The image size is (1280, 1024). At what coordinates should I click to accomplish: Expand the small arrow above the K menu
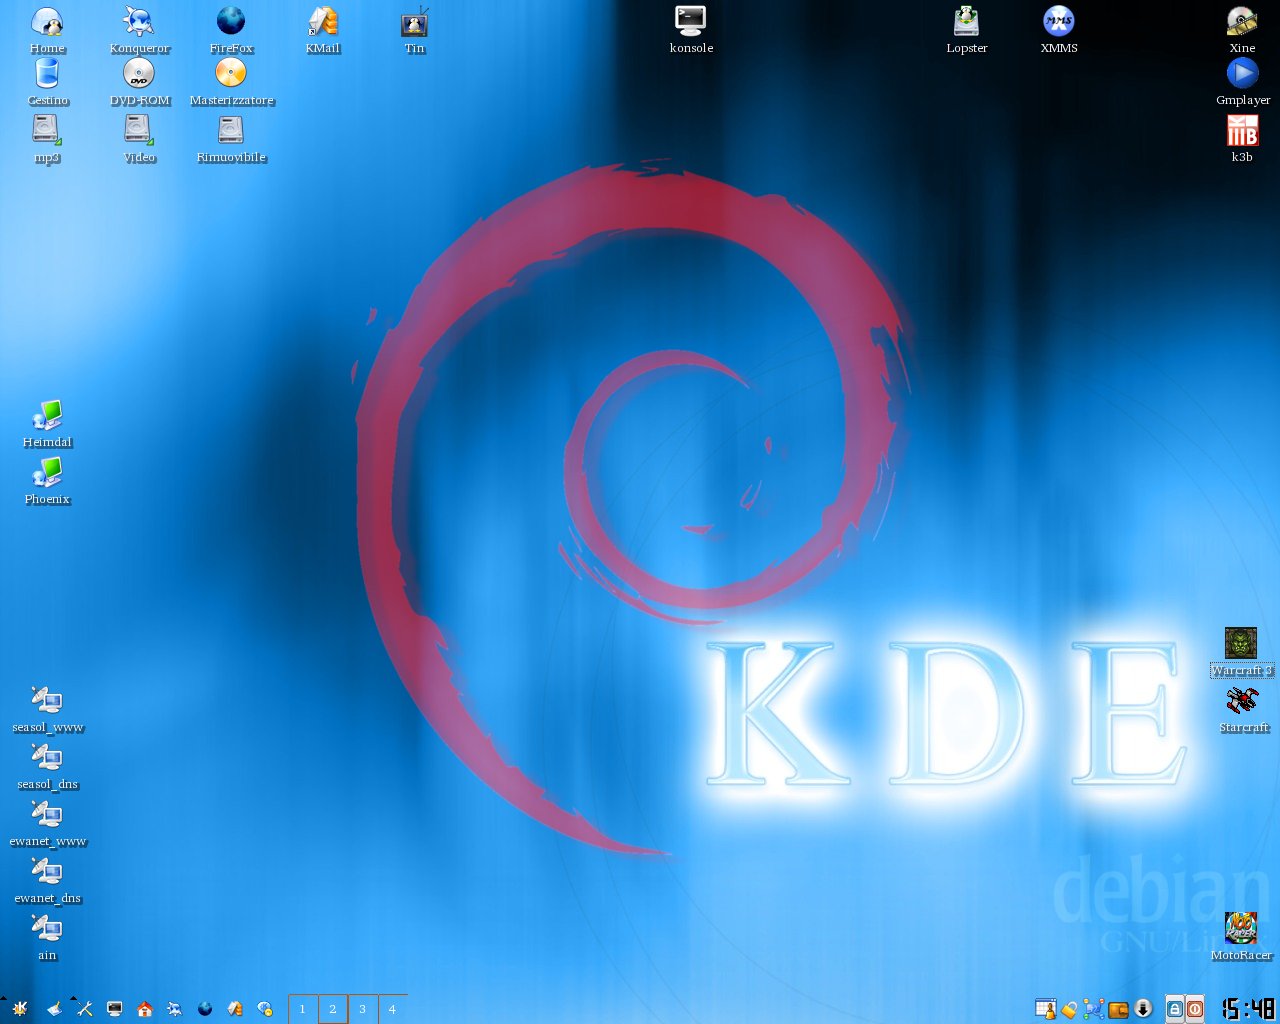click(4, 998)
